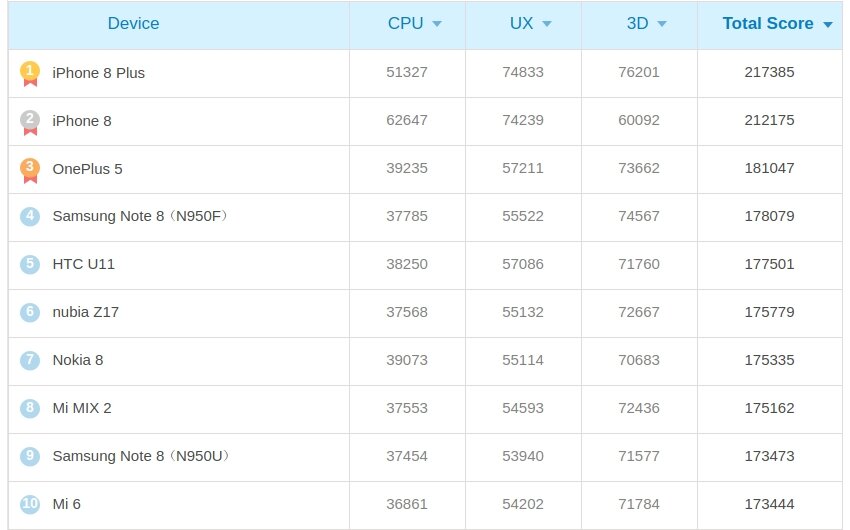
Task: Click HTC U11 CPU score 38250
Action: pyautogui.click(x=407, y=264)
